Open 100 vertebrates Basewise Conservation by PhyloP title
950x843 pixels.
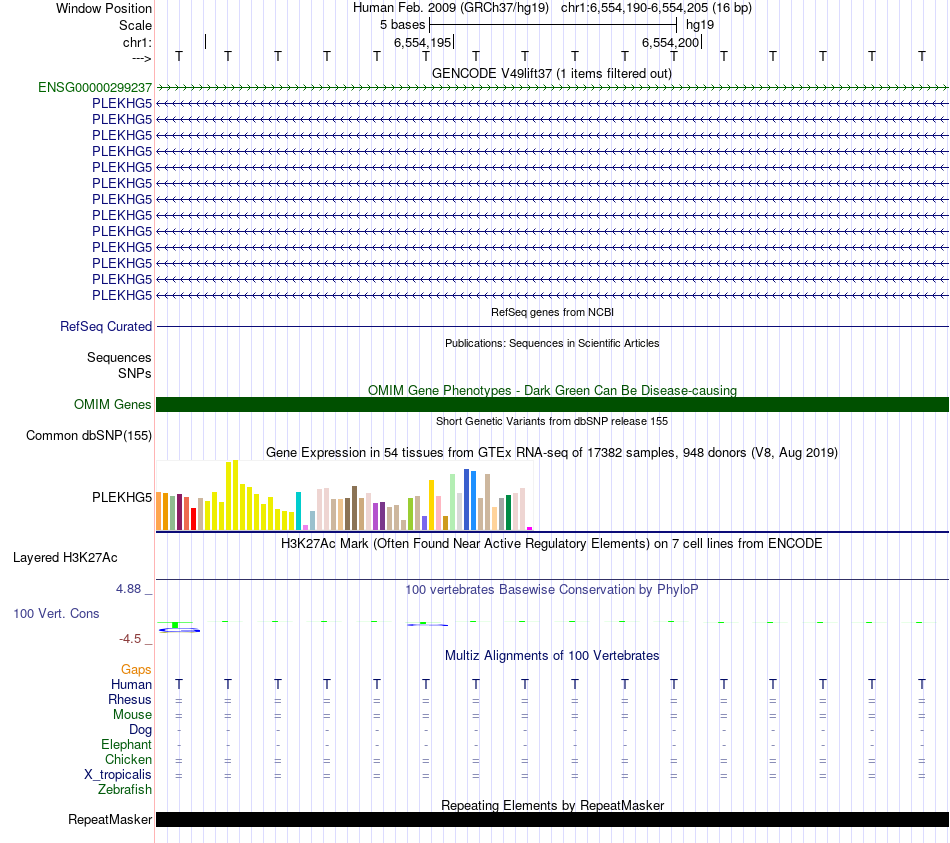click(x=552, y=590)
